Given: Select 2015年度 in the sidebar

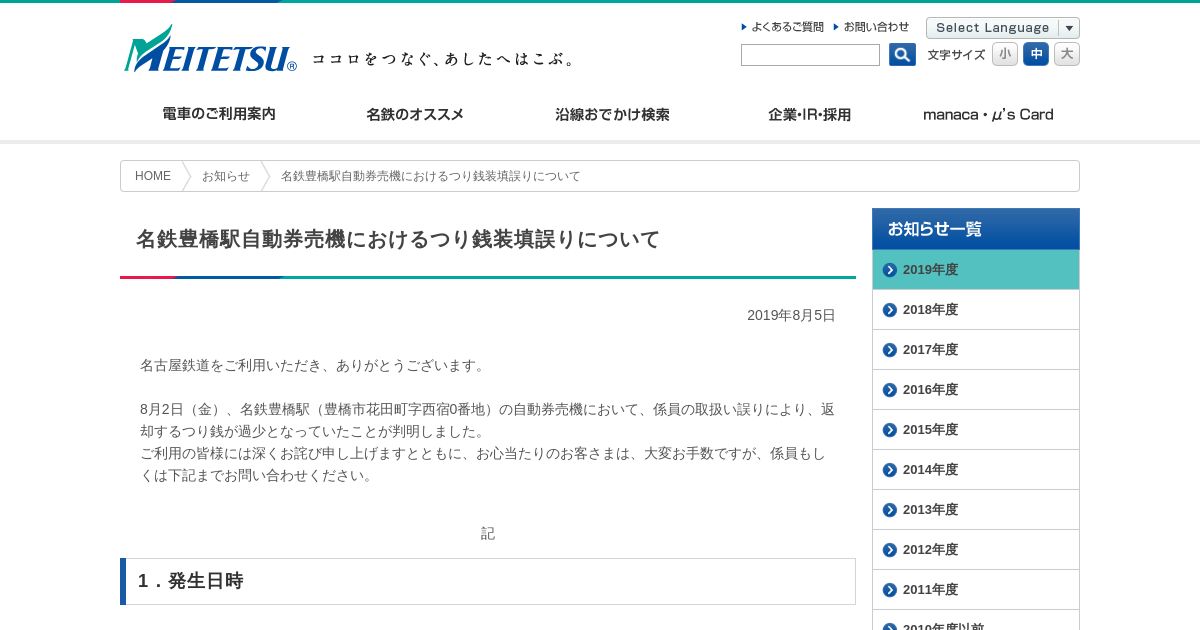Looking at the screenshot, I should 976,430.
